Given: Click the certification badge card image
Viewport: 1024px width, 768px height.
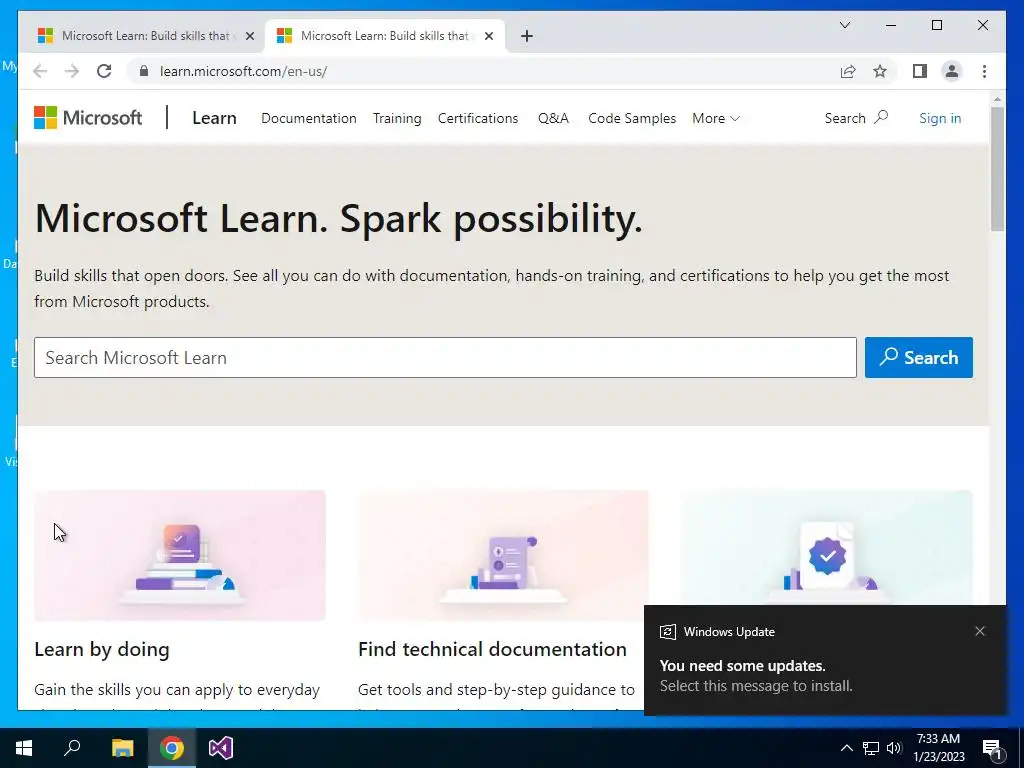Looking at the screenshot, I should [827, 547].
